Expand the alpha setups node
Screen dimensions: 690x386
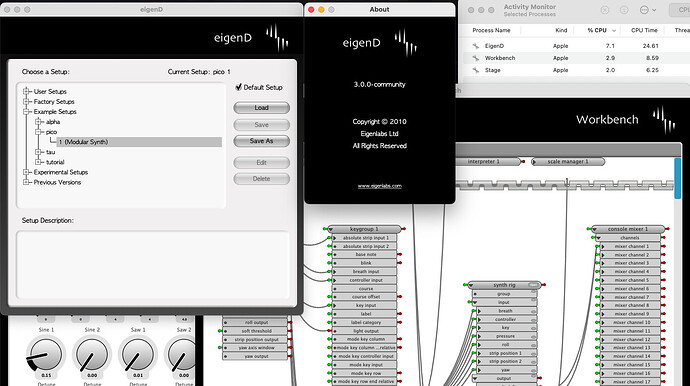[38, 121]
